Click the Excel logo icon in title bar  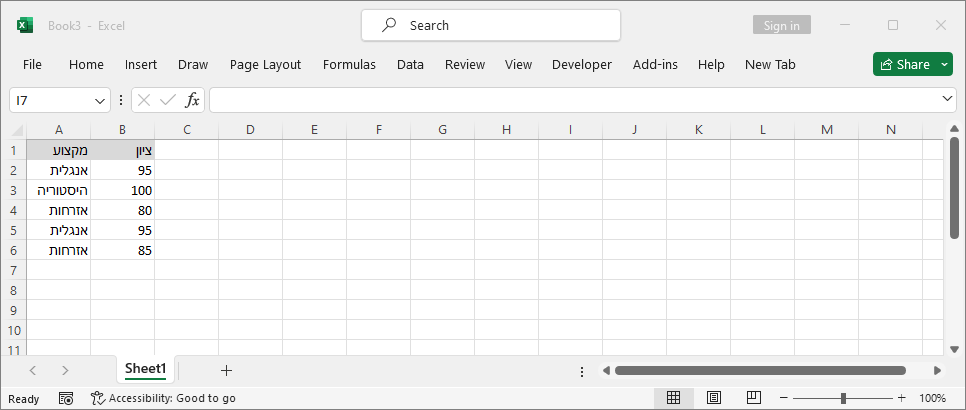(25, 25)
